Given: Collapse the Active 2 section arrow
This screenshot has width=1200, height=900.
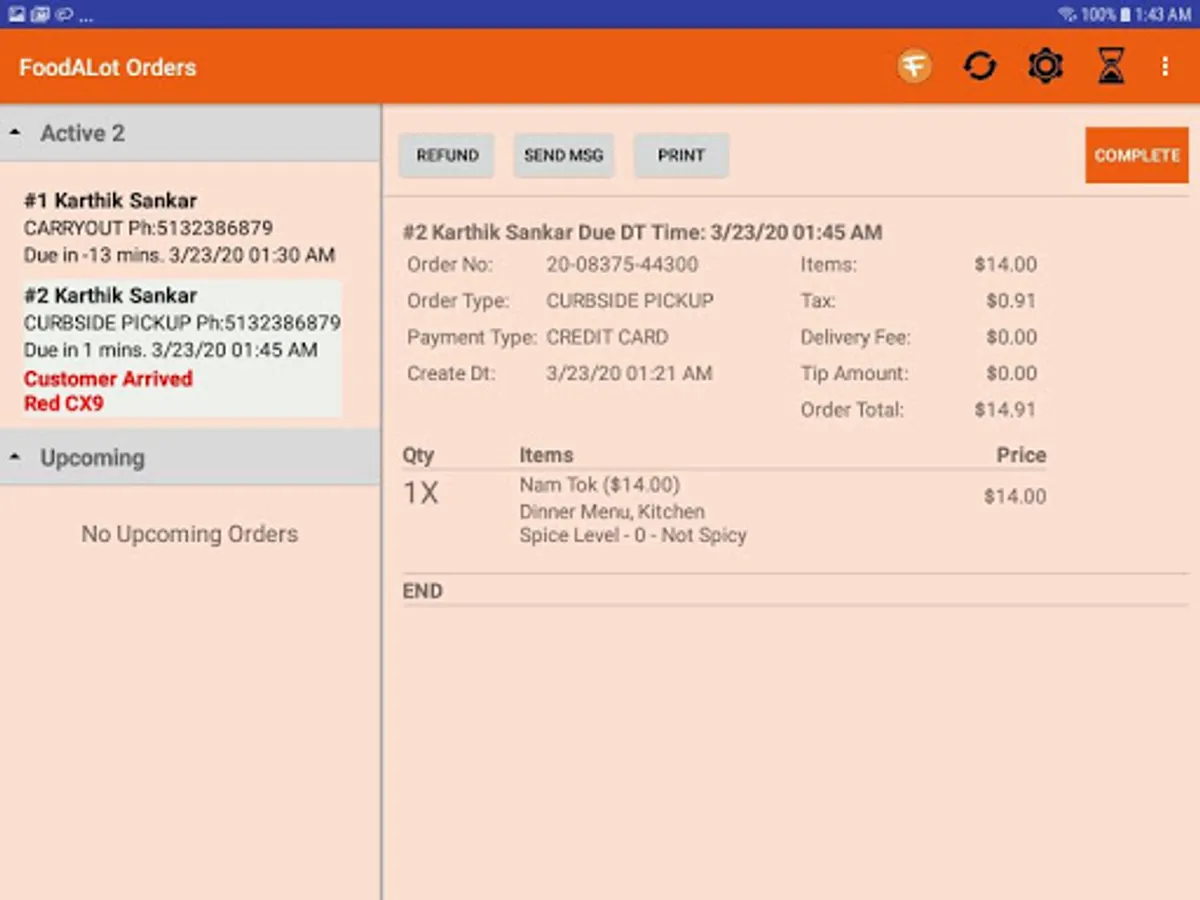Looking at the screenshot, I should (16, 133).
